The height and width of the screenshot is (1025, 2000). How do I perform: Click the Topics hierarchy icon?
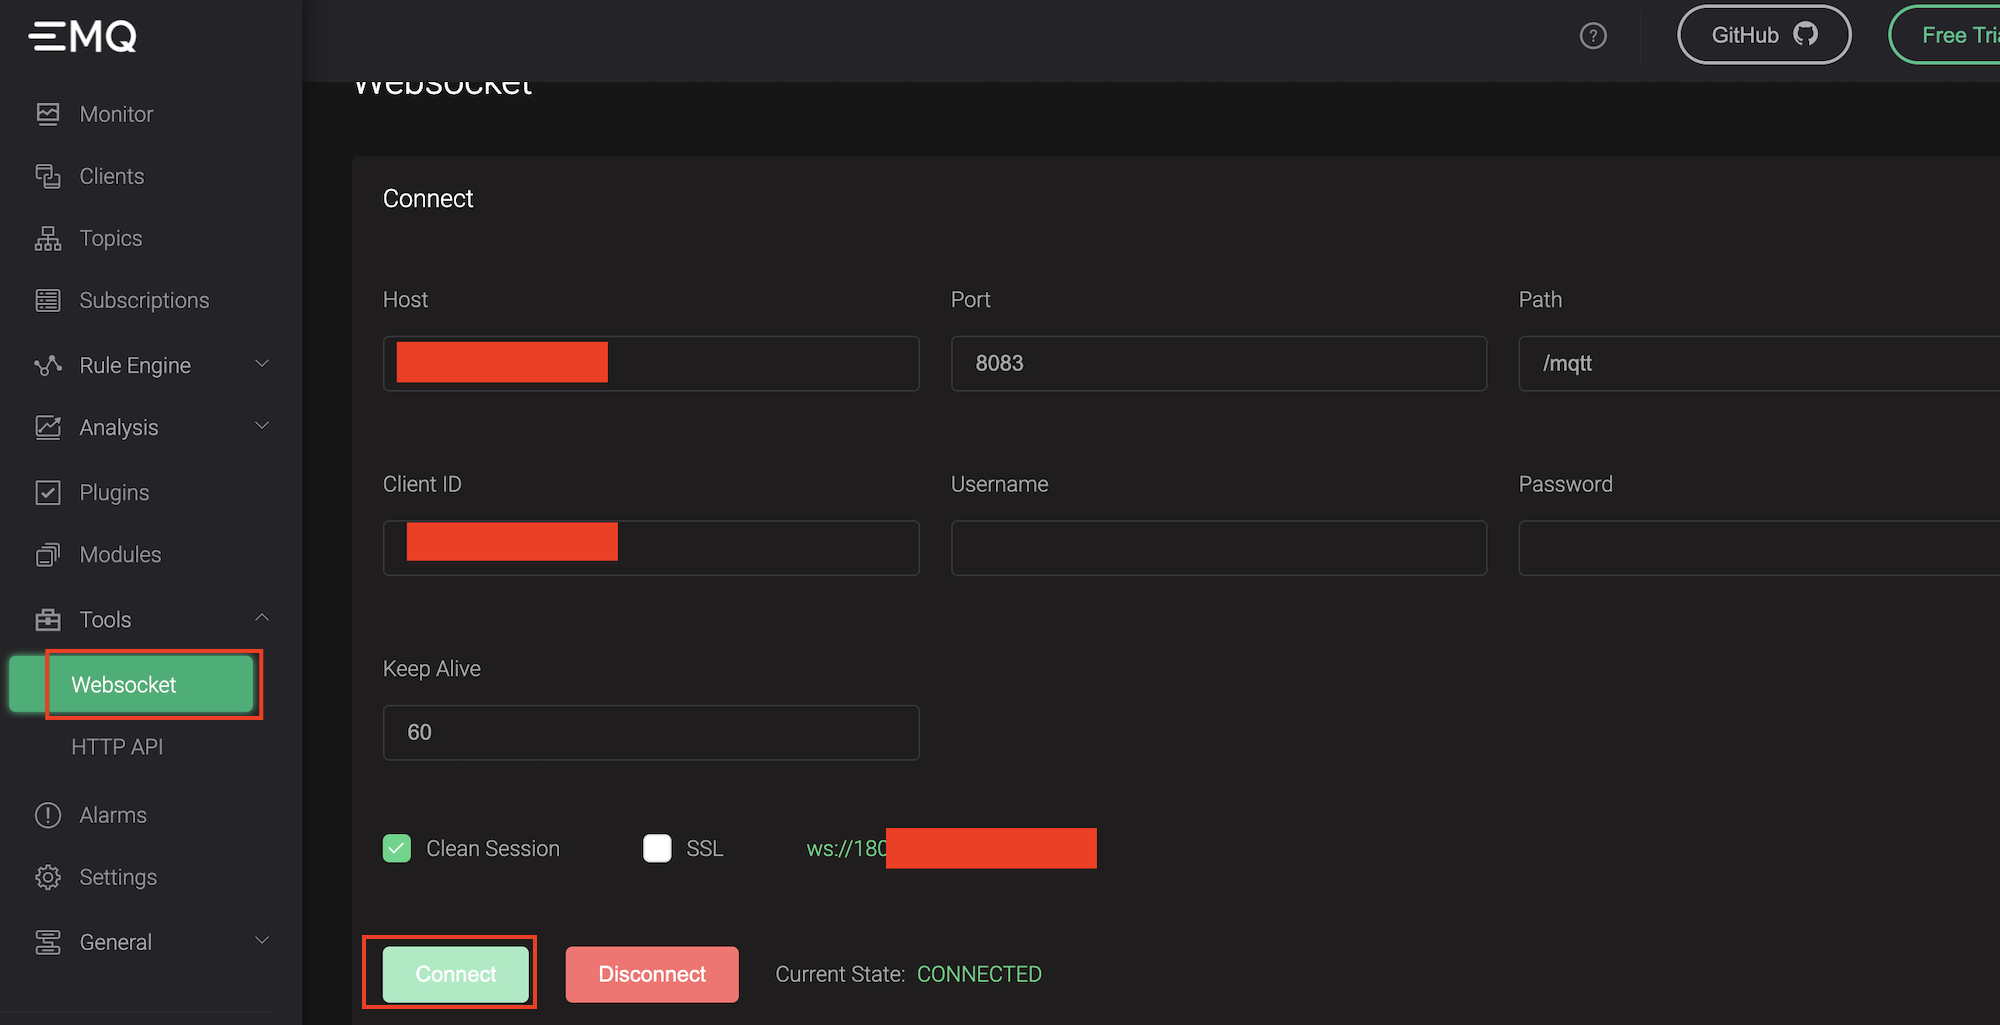pos(47,238)
